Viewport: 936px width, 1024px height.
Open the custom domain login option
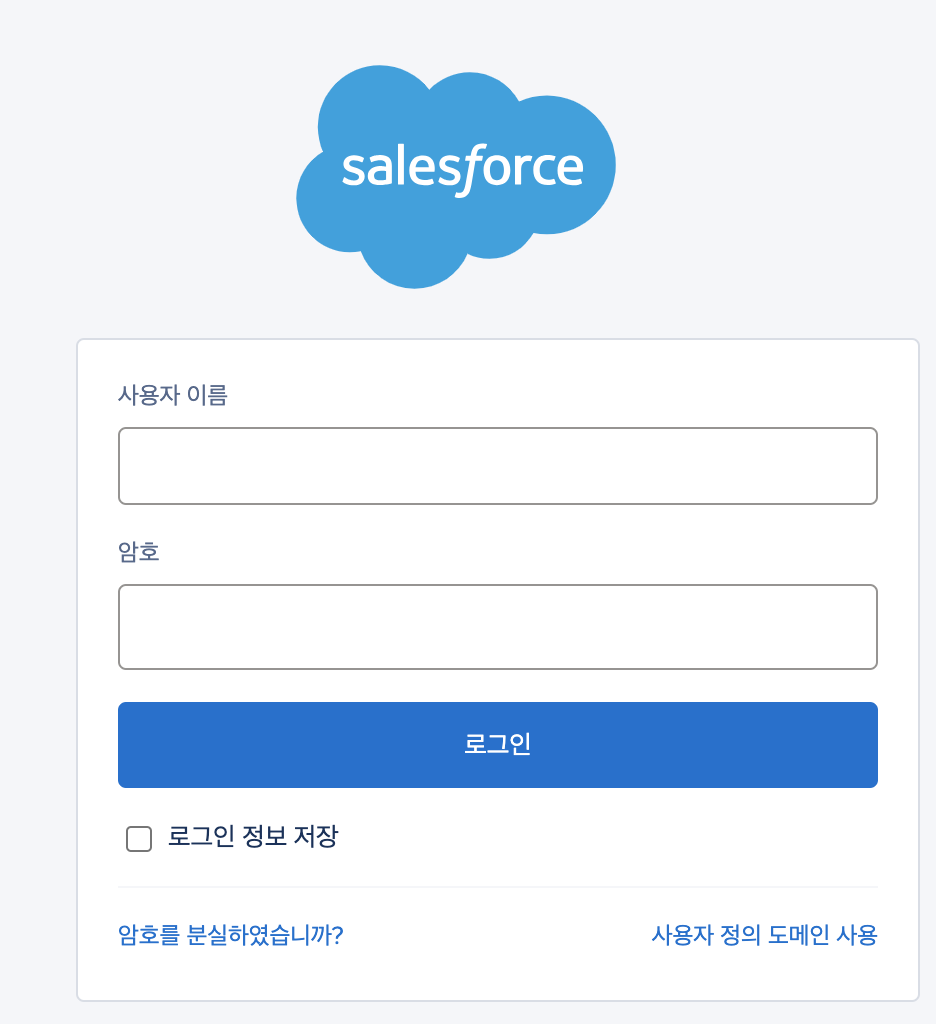(765, 934)
